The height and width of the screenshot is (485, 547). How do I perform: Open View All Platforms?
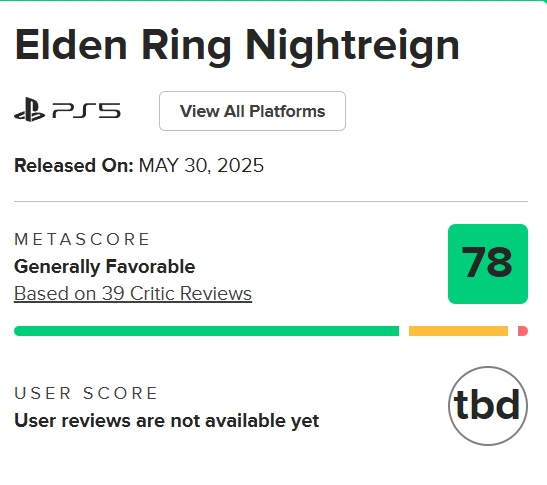coord(252,111)
